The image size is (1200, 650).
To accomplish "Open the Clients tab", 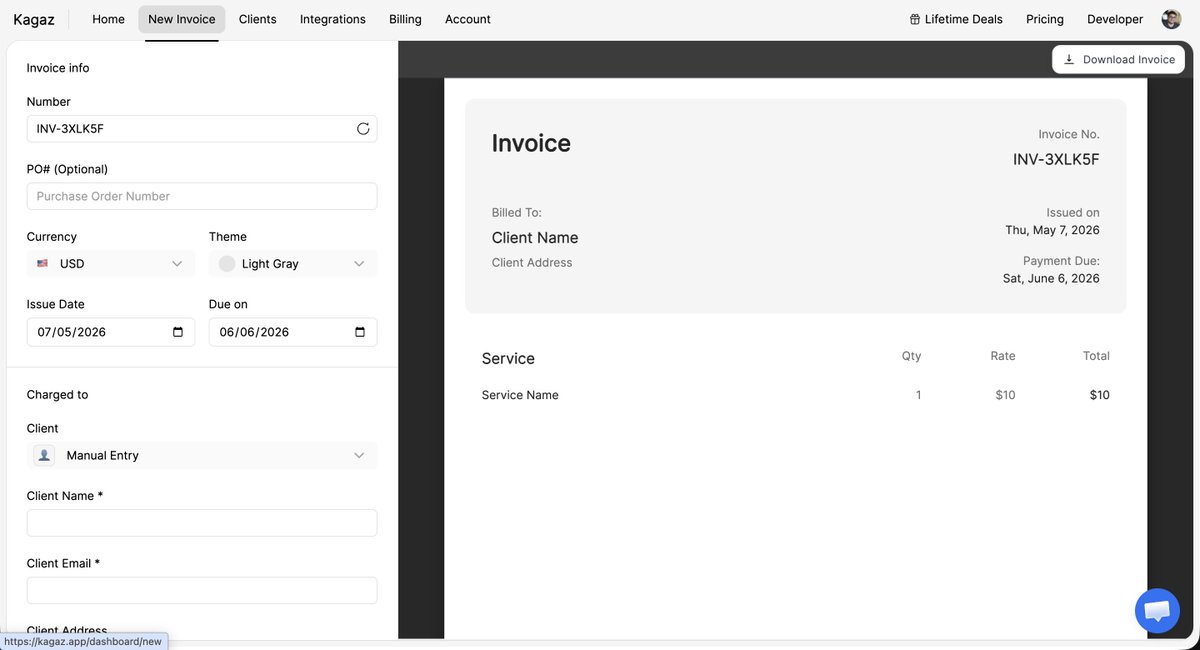I will click(x=258, y=19).
